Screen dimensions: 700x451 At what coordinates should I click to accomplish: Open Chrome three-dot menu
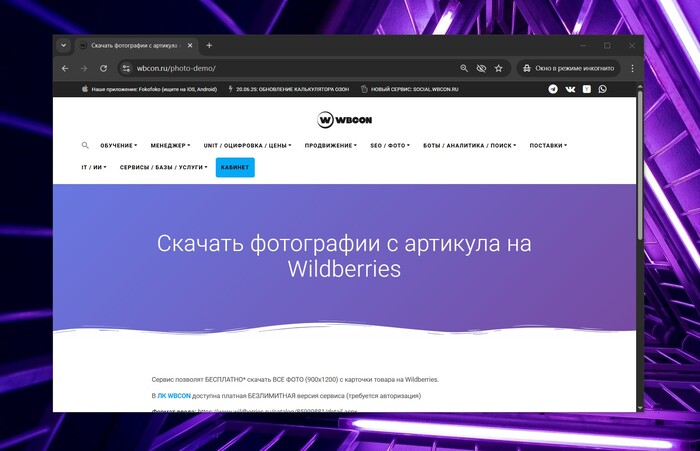click(632, 68)
